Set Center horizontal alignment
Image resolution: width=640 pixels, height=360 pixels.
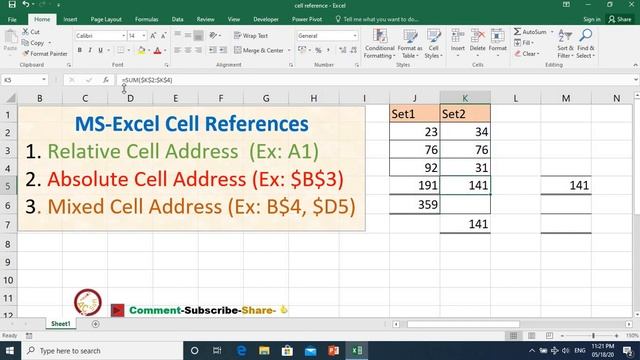[188, 50]
